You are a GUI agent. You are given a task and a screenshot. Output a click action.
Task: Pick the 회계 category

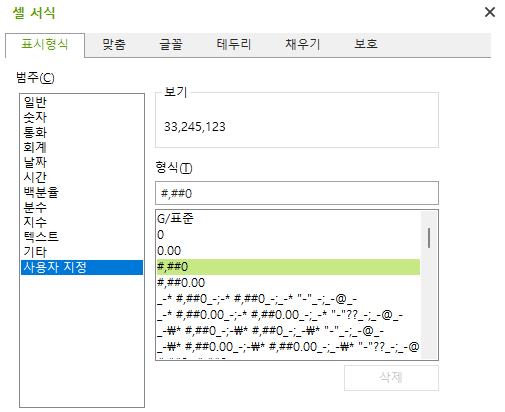82,147
